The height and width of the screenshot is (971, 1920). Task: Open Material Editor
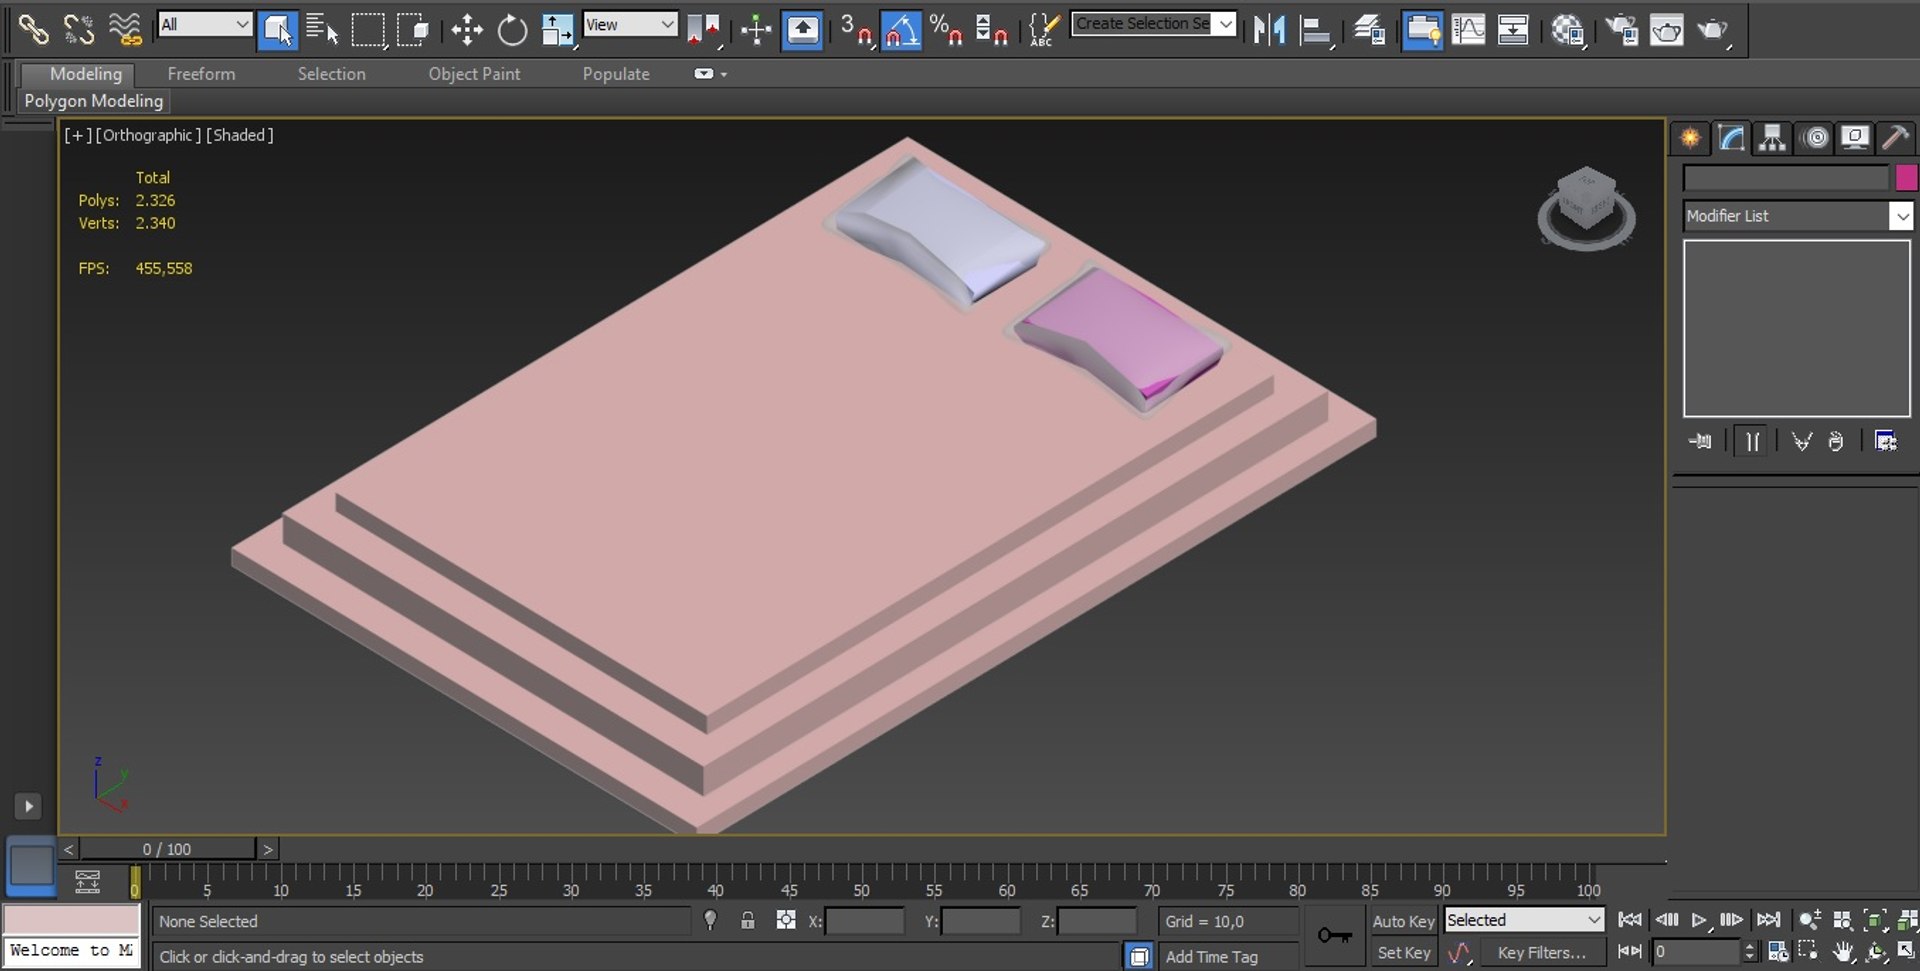[1567, 29]
